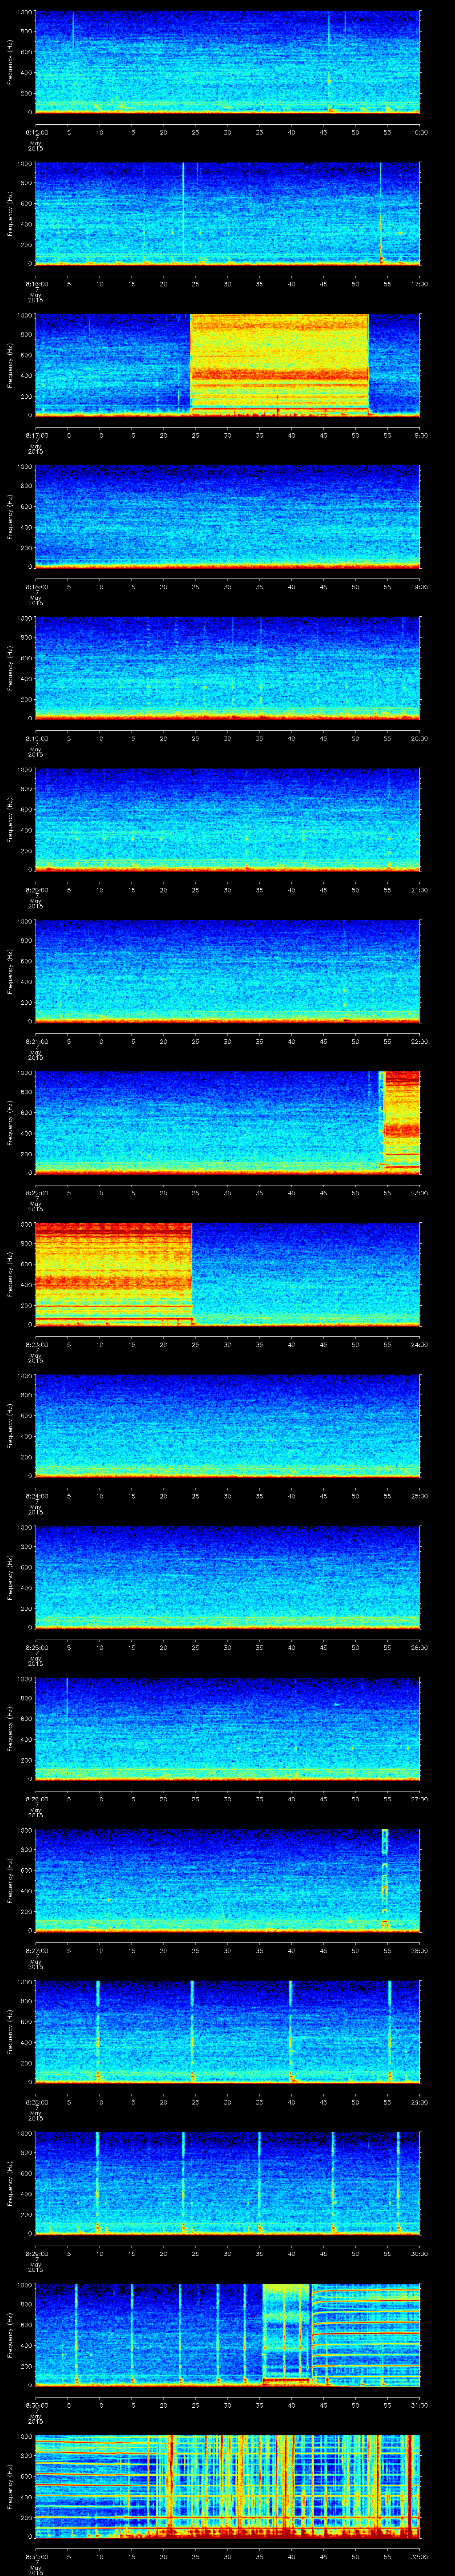Viewport: 455px width, 2576px height.
Task: Click the topmost Frequency (Hz) axis label
Action: [10, 62]
